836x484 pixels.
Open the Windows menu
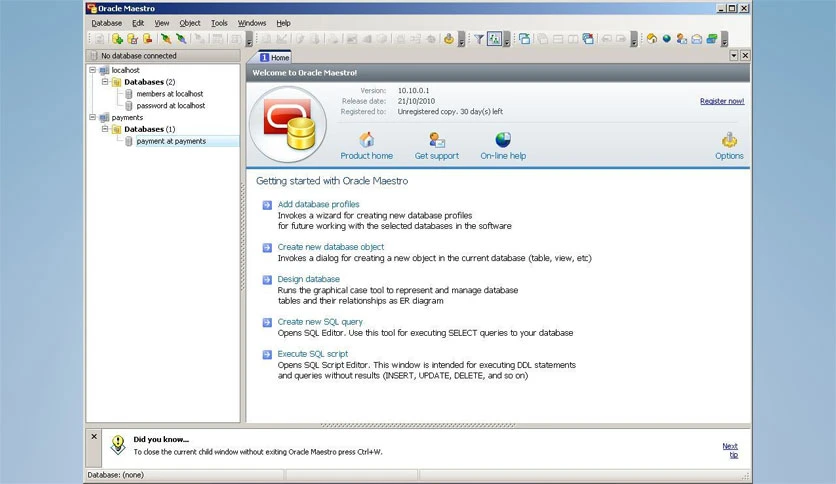[x=252, y=23]
